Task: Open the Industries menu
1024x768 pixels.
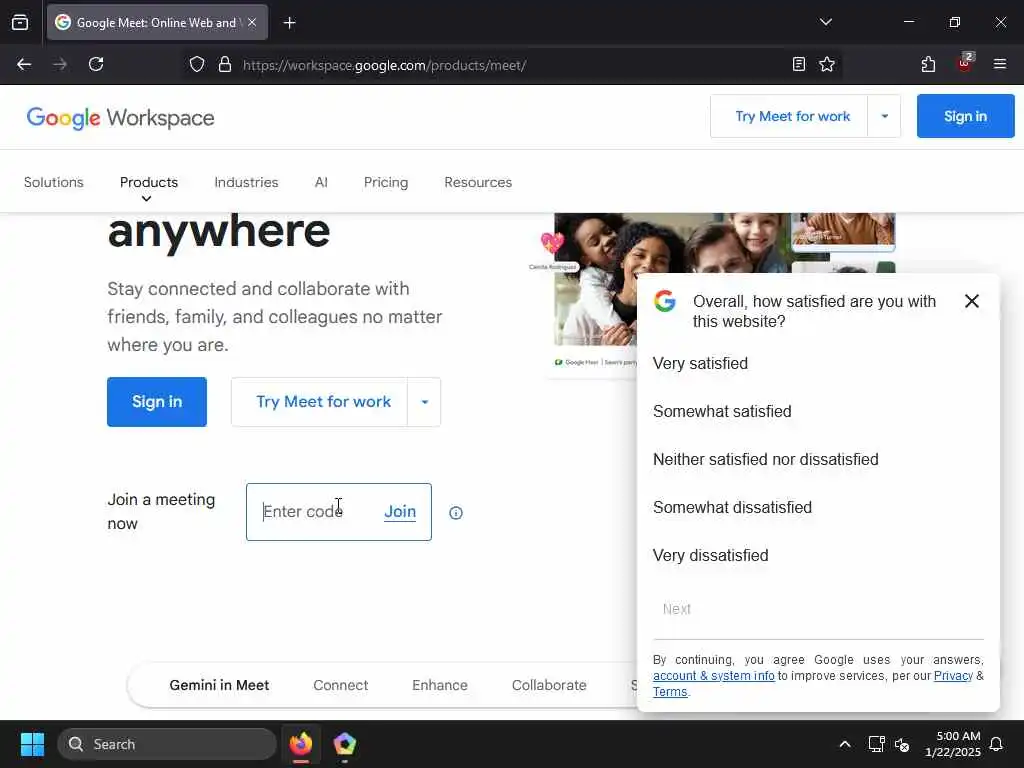Action: [246, 182]
